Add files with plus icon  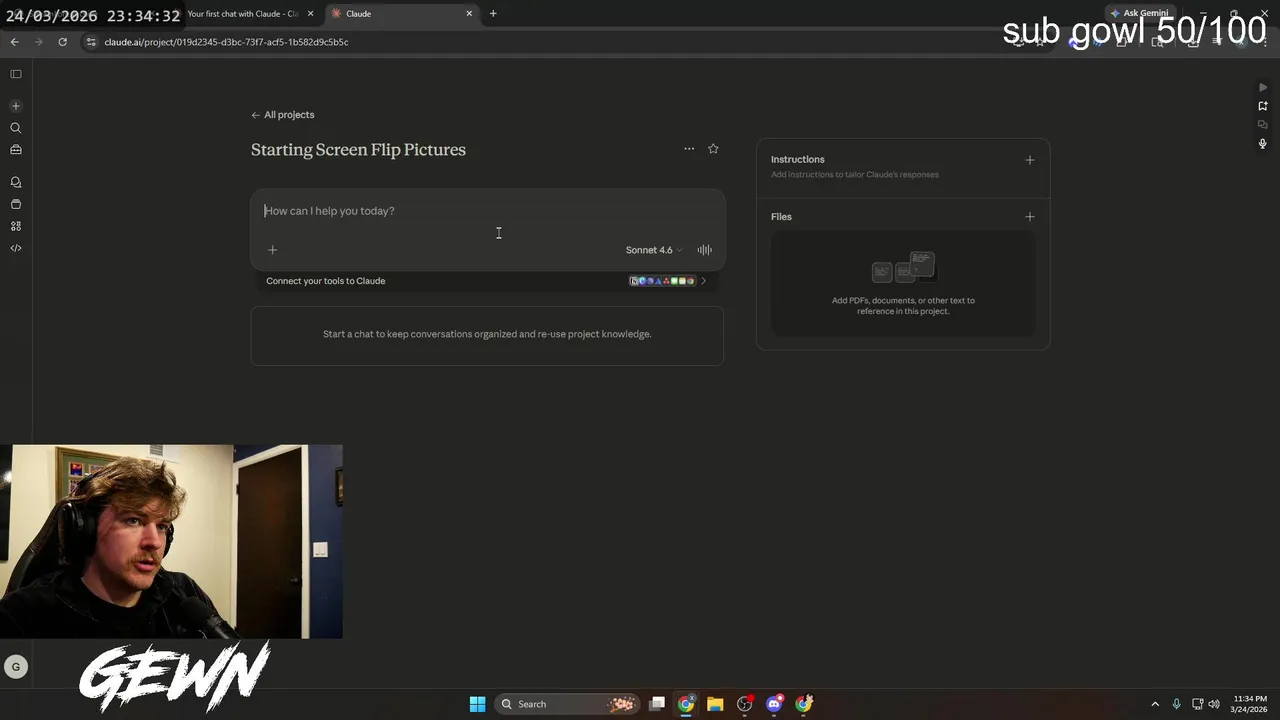point(1030,217)
